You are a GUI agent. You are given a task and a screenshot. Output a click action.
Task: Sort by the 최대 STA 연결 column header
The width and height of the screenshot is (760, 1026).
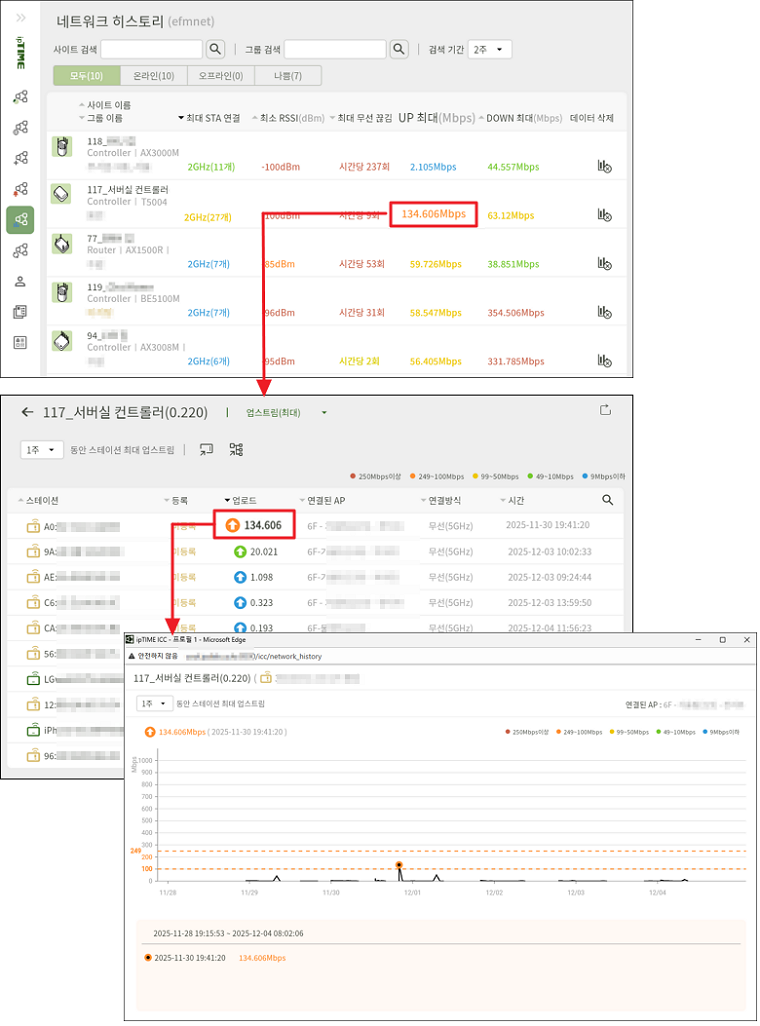pos(211,118)
